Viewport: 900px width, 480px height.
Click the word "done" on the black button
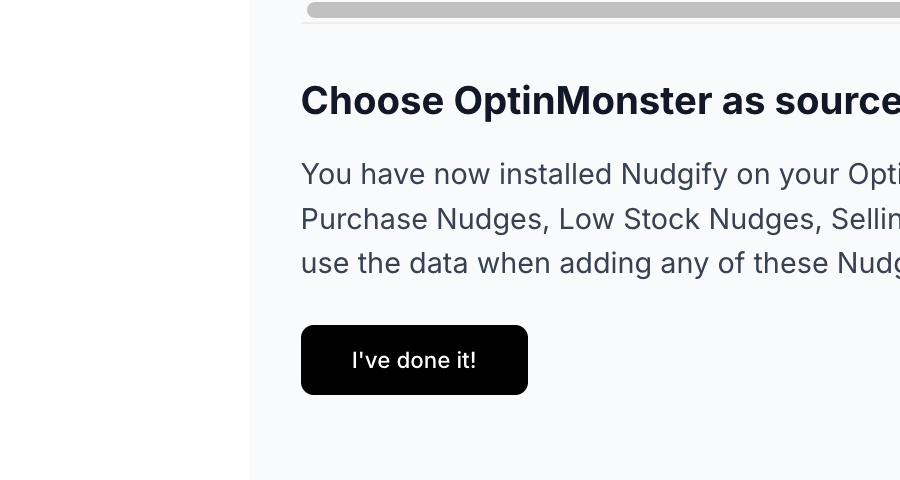(424, 361)
